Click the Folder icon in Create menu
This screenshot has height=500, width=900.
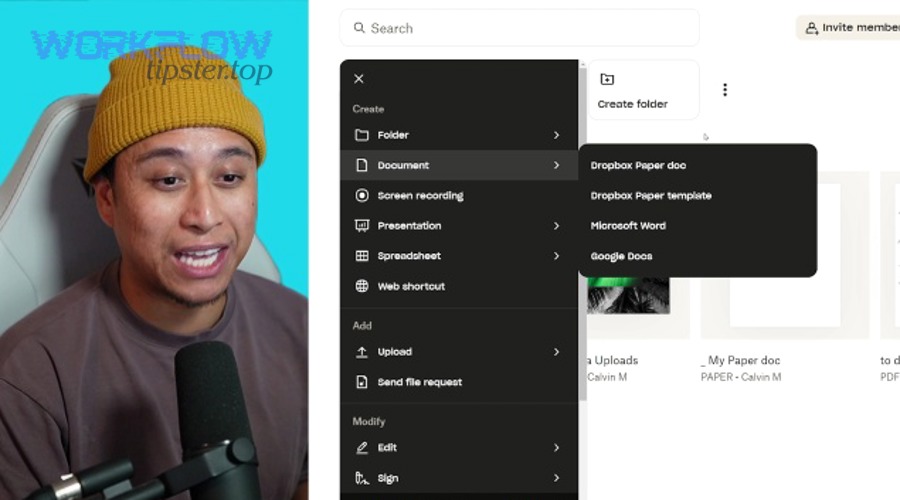[362, 135]
